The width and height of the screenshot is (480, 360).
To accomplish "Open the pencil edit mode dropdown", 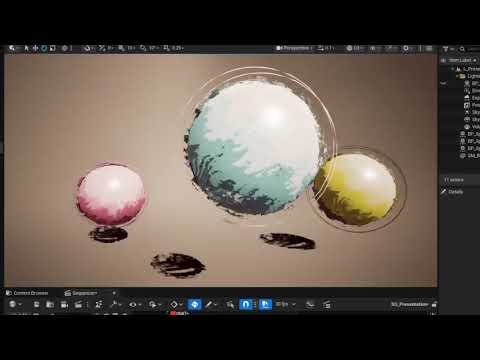I will (x=211, y=304).
